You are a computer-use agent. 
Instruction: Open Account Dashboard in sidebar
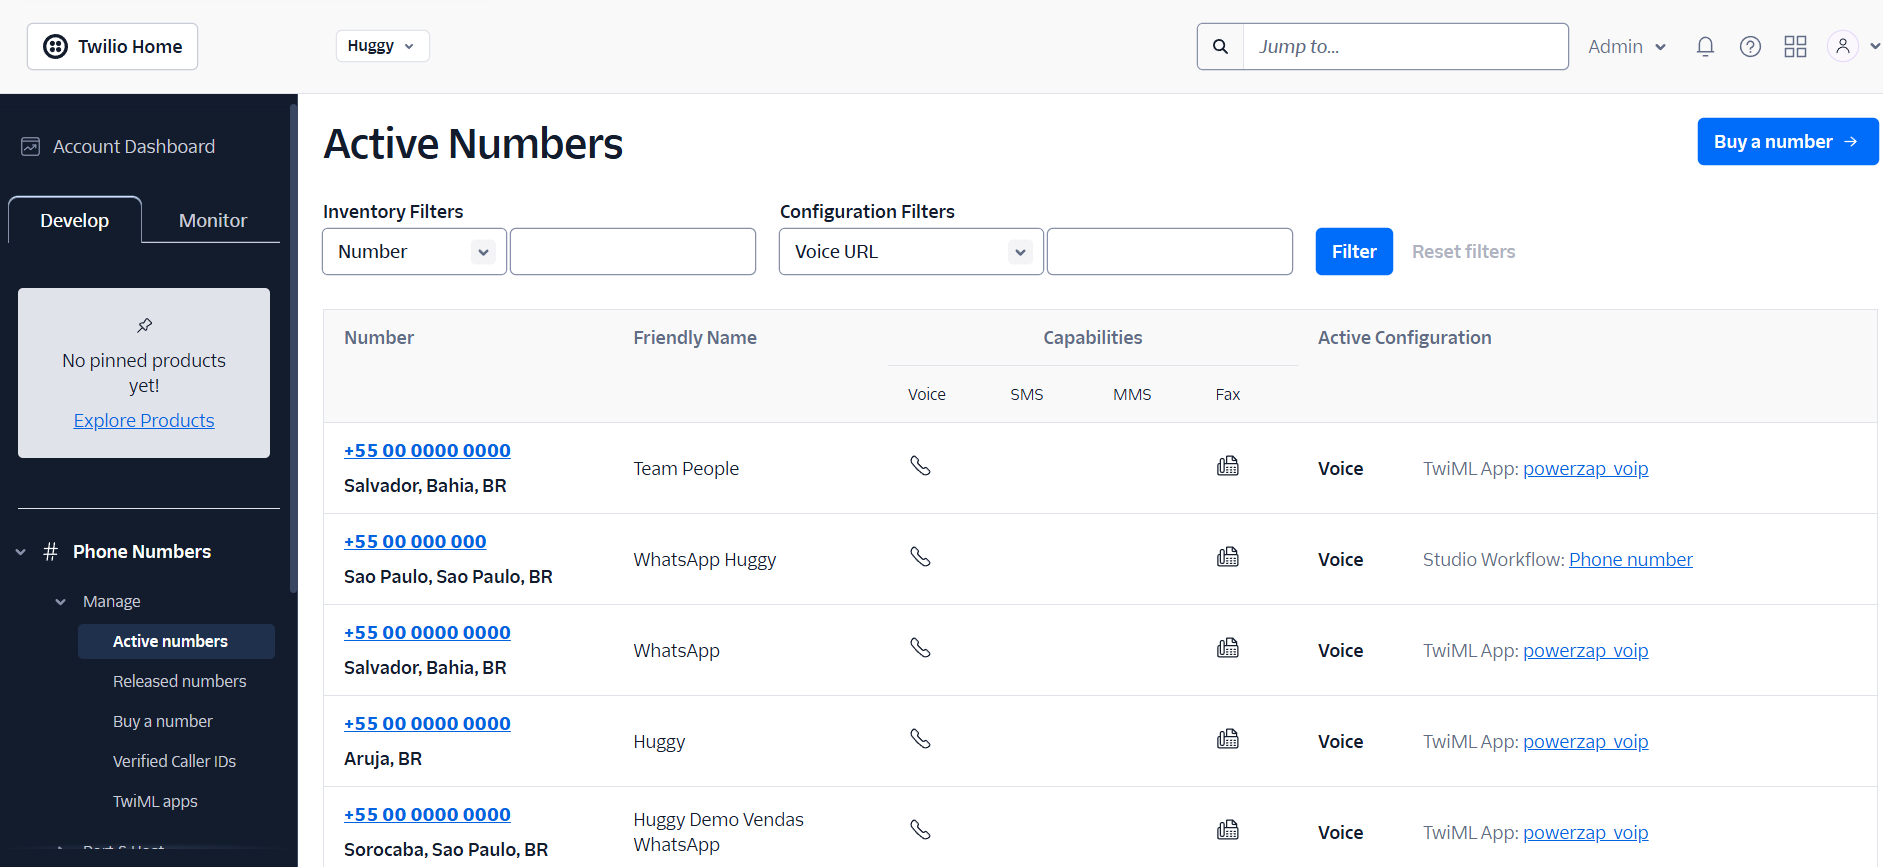pyautogui.click(x=134, y=147)
